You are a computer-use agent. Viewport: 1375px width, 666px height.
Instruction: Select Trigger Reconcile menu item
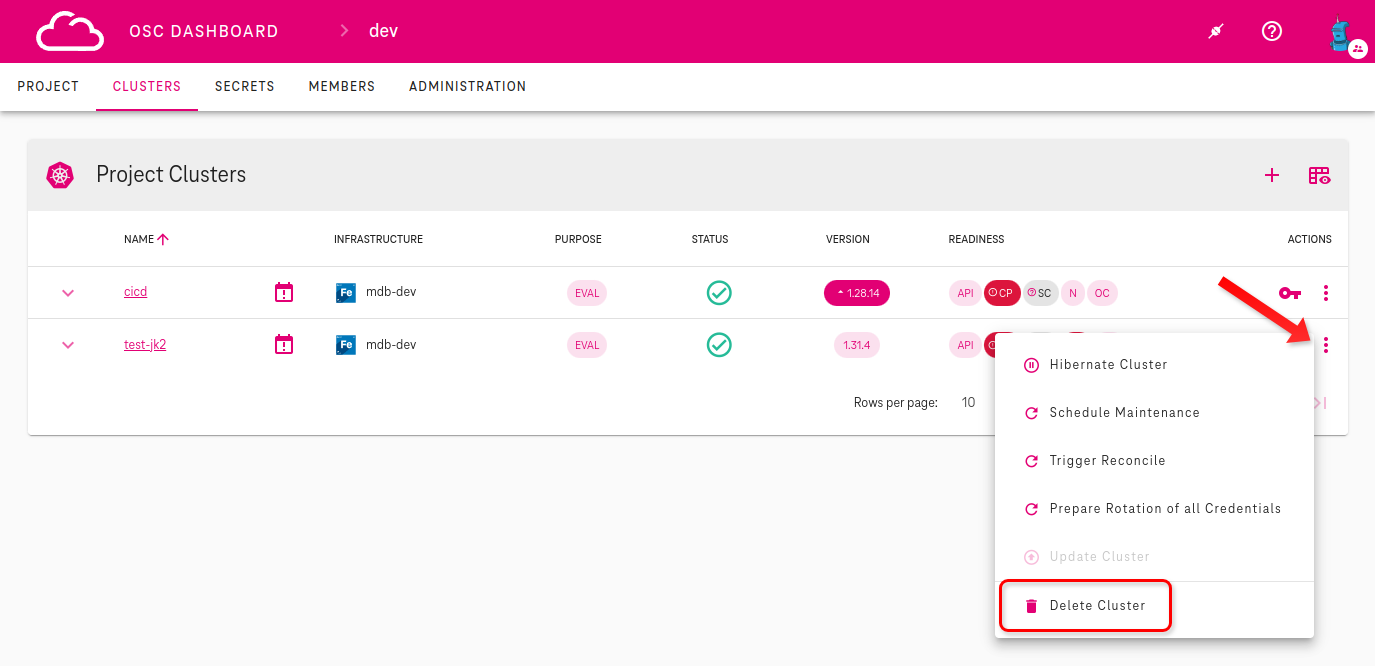point(1107,461)
